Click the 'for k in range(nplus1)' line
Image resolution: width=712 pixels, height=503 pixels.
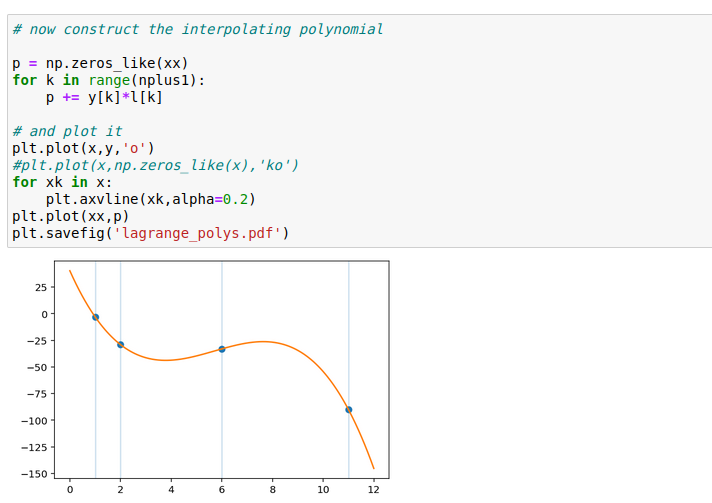[108, 80]
